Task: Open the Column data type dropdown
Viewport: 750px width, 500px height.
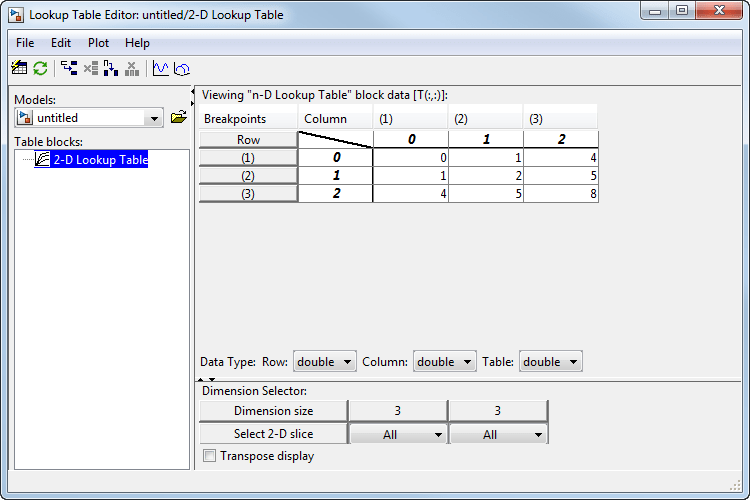Action: click(x=444, y=362)
